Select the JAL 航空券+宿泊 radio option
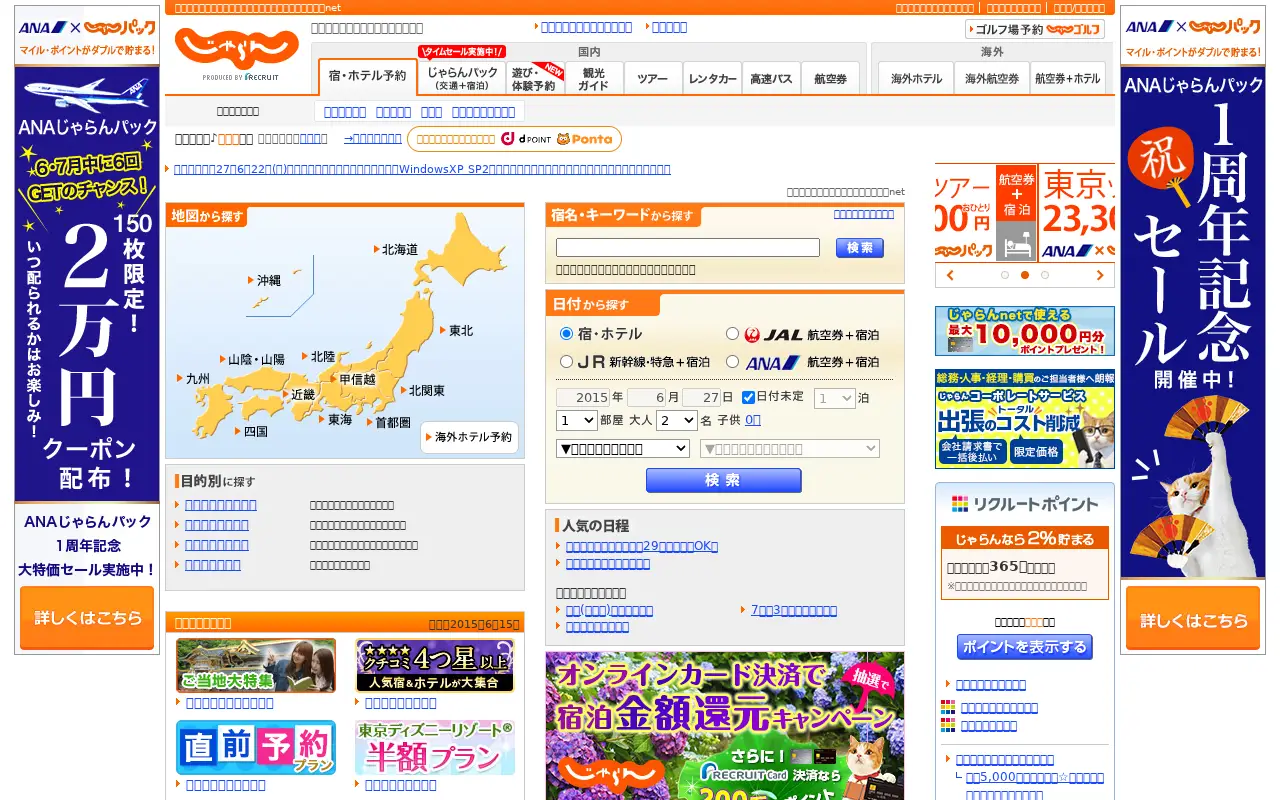 (x=733, y=334)
